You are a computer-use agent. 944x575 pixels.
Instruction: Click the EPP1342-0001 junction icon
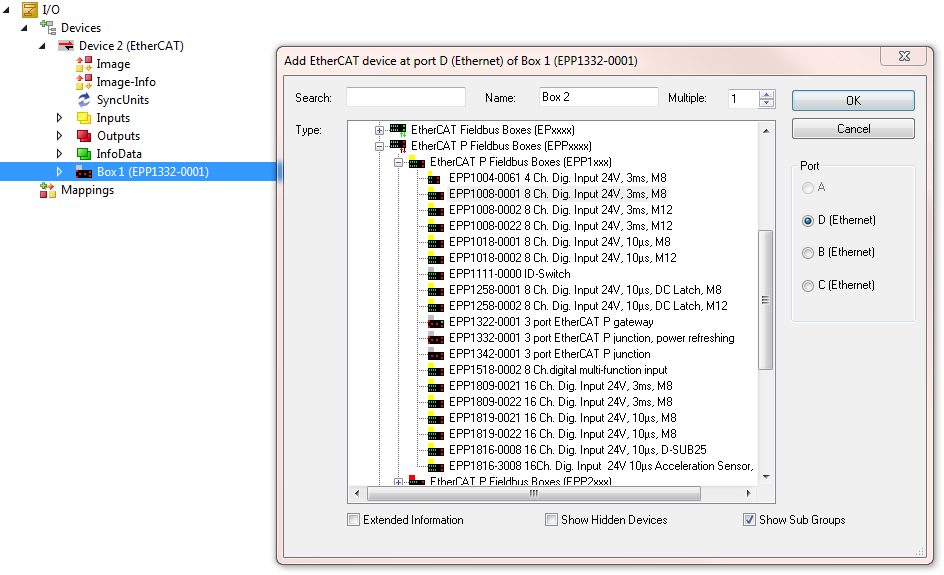436,354
